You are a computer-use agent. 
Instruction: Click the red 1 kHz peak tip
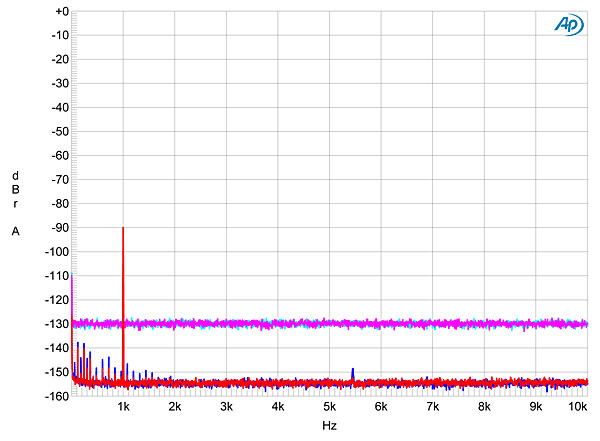click(123, 229)
